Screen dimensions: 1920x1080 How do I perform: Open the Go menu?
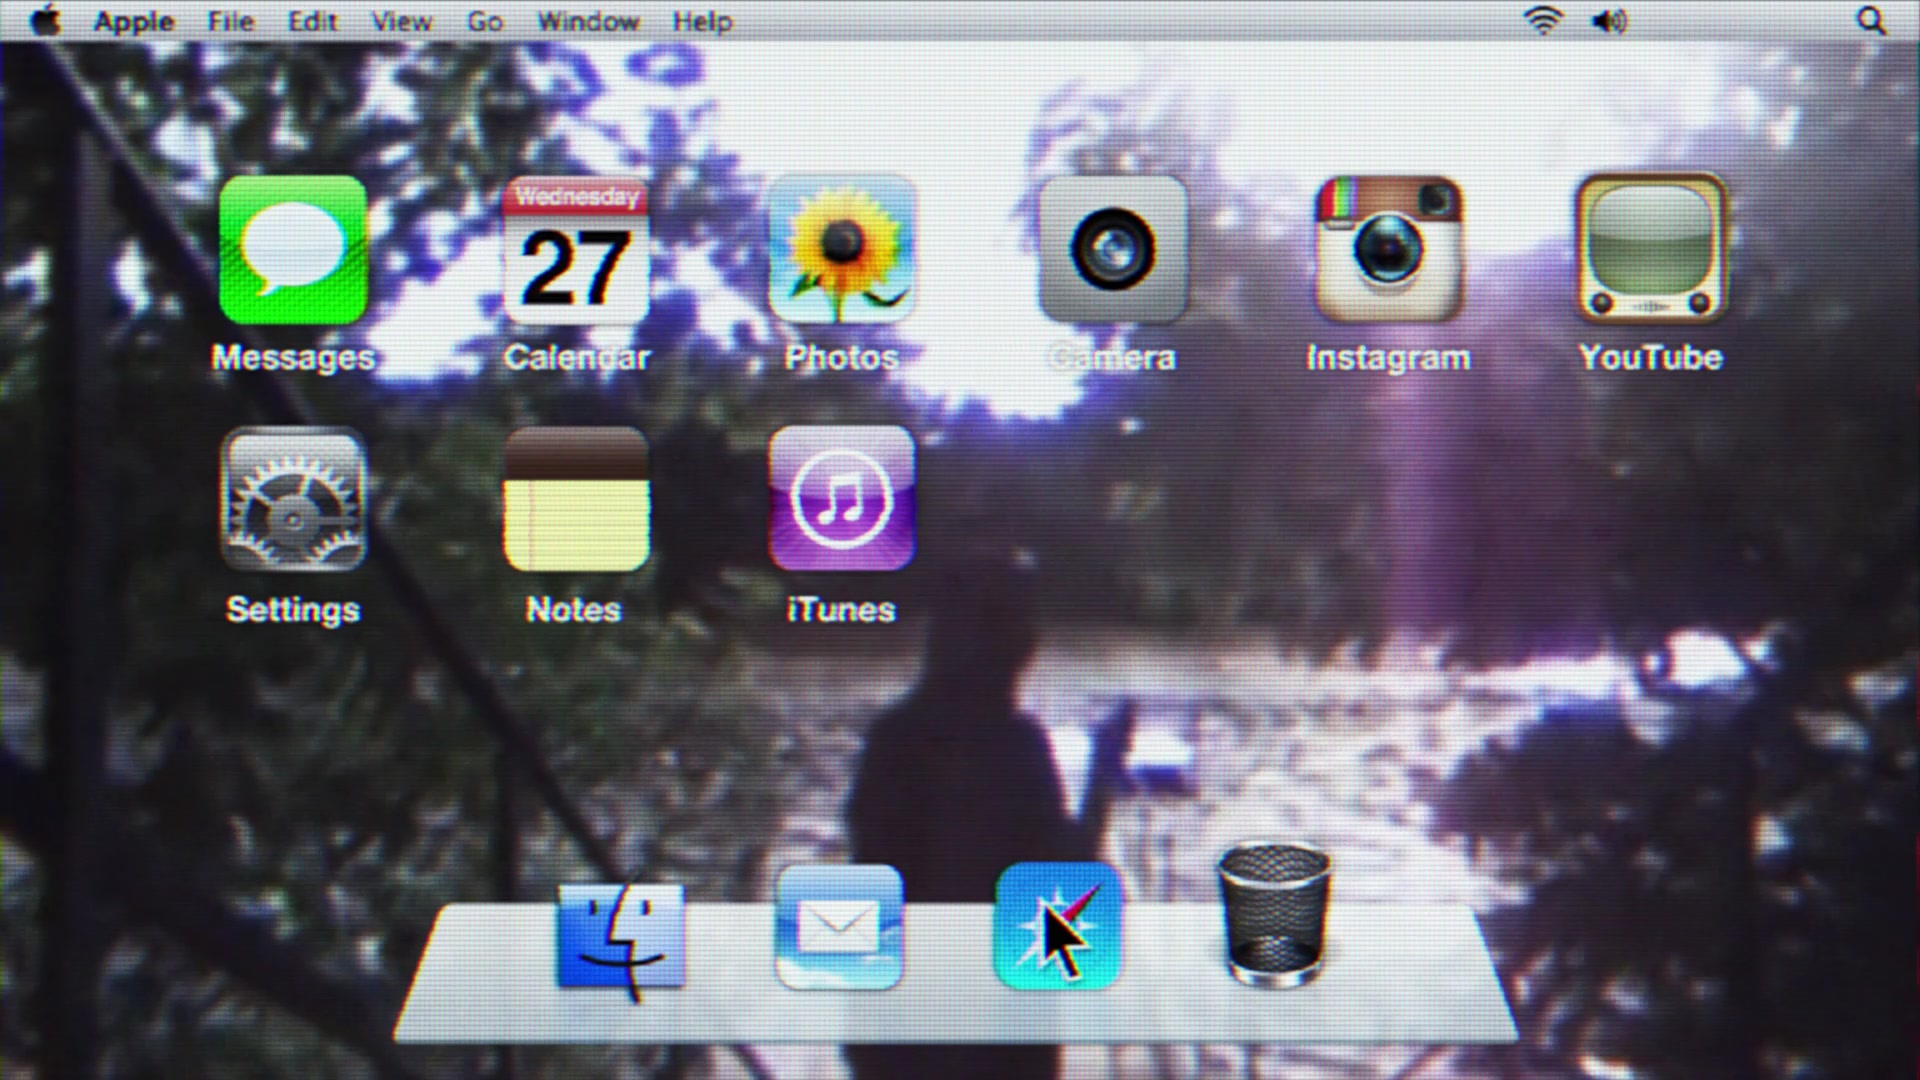coord(485,22)
